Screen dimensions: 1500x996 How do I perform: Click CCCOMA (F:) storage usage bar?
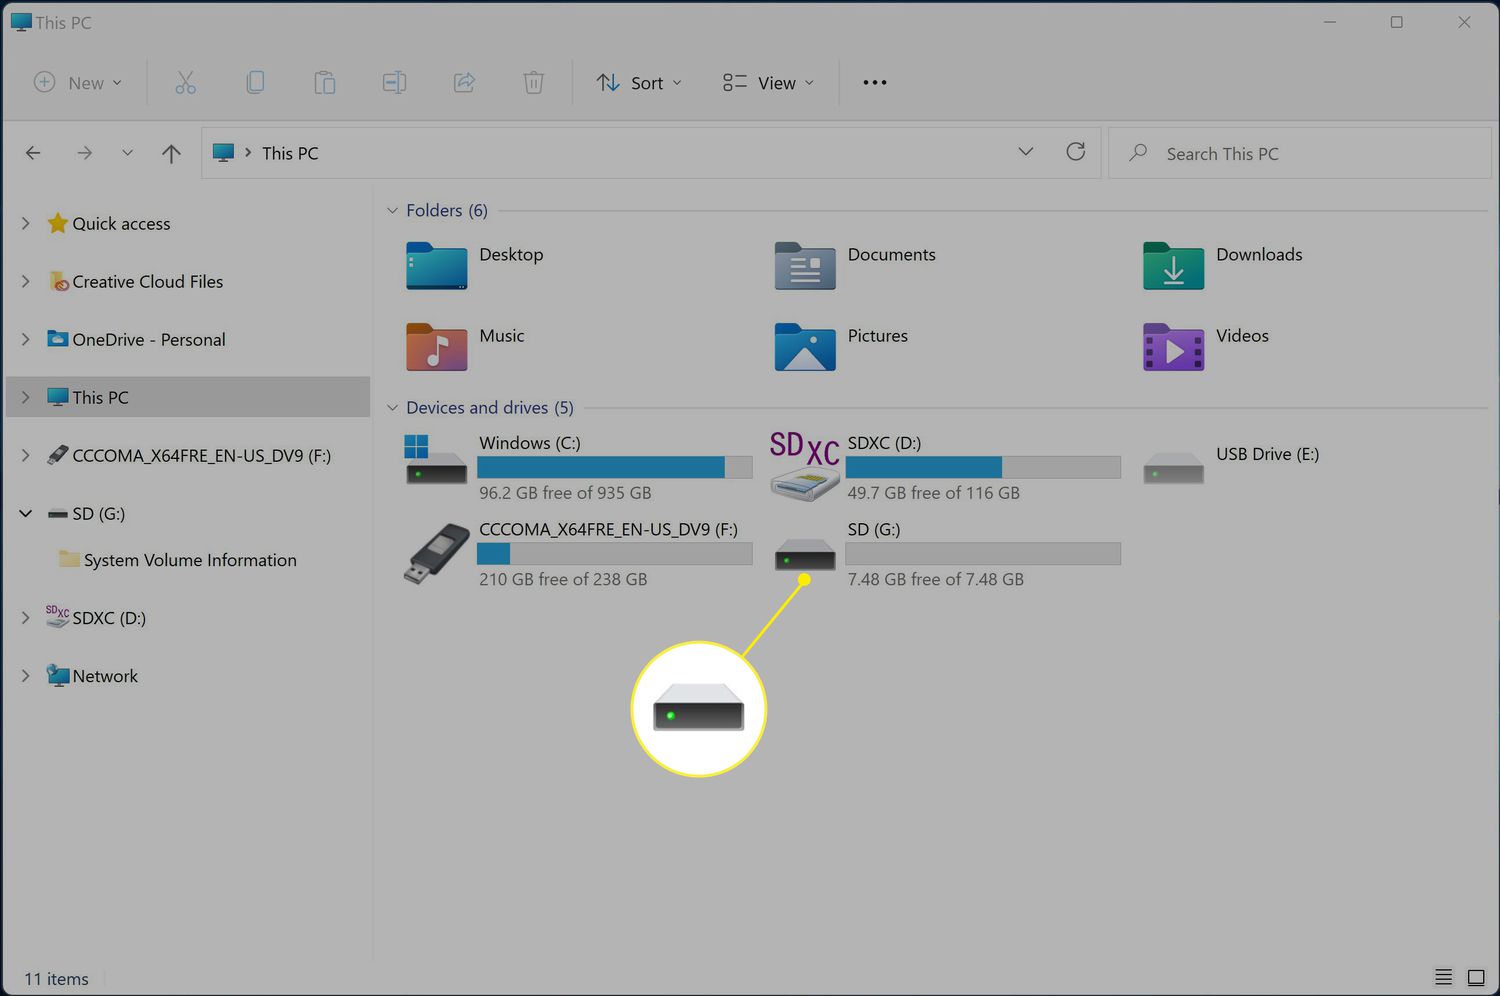pyautogui.click(x=615, y=554)
